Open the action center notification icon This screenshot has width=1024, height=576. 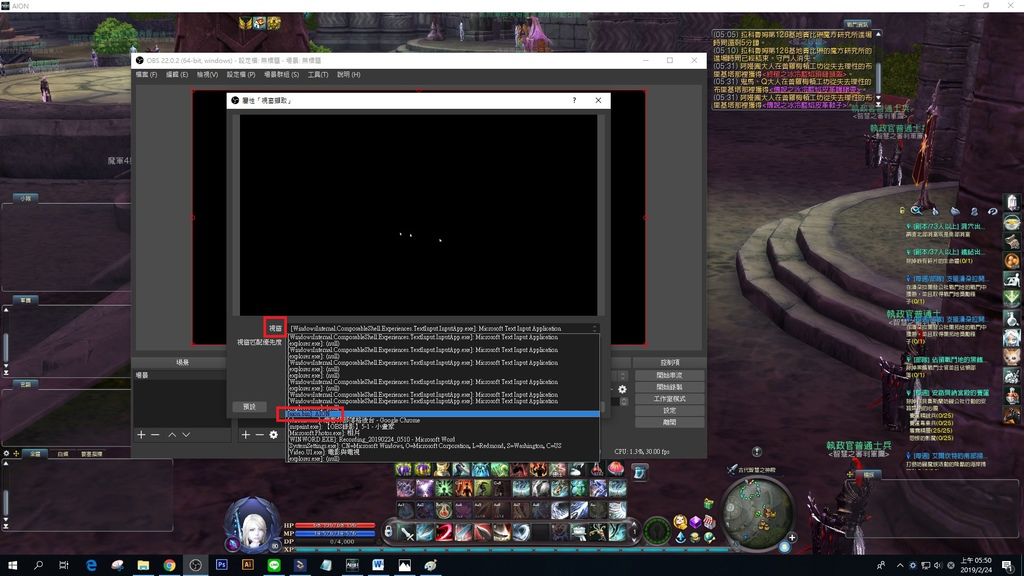click(x=1008, y=565)
